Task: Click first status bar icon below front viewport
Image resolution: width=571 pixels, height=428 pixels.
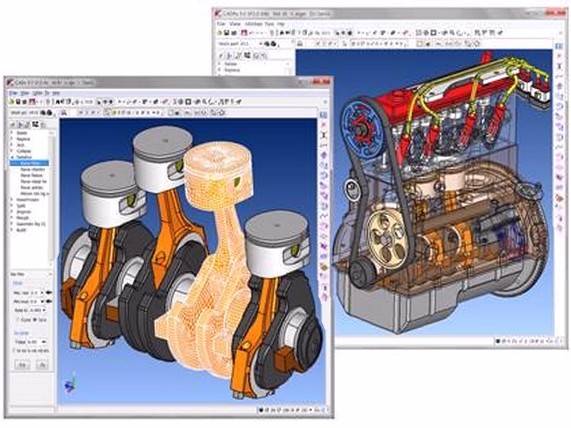Action: pyautogui.click(x=261, y=410)
